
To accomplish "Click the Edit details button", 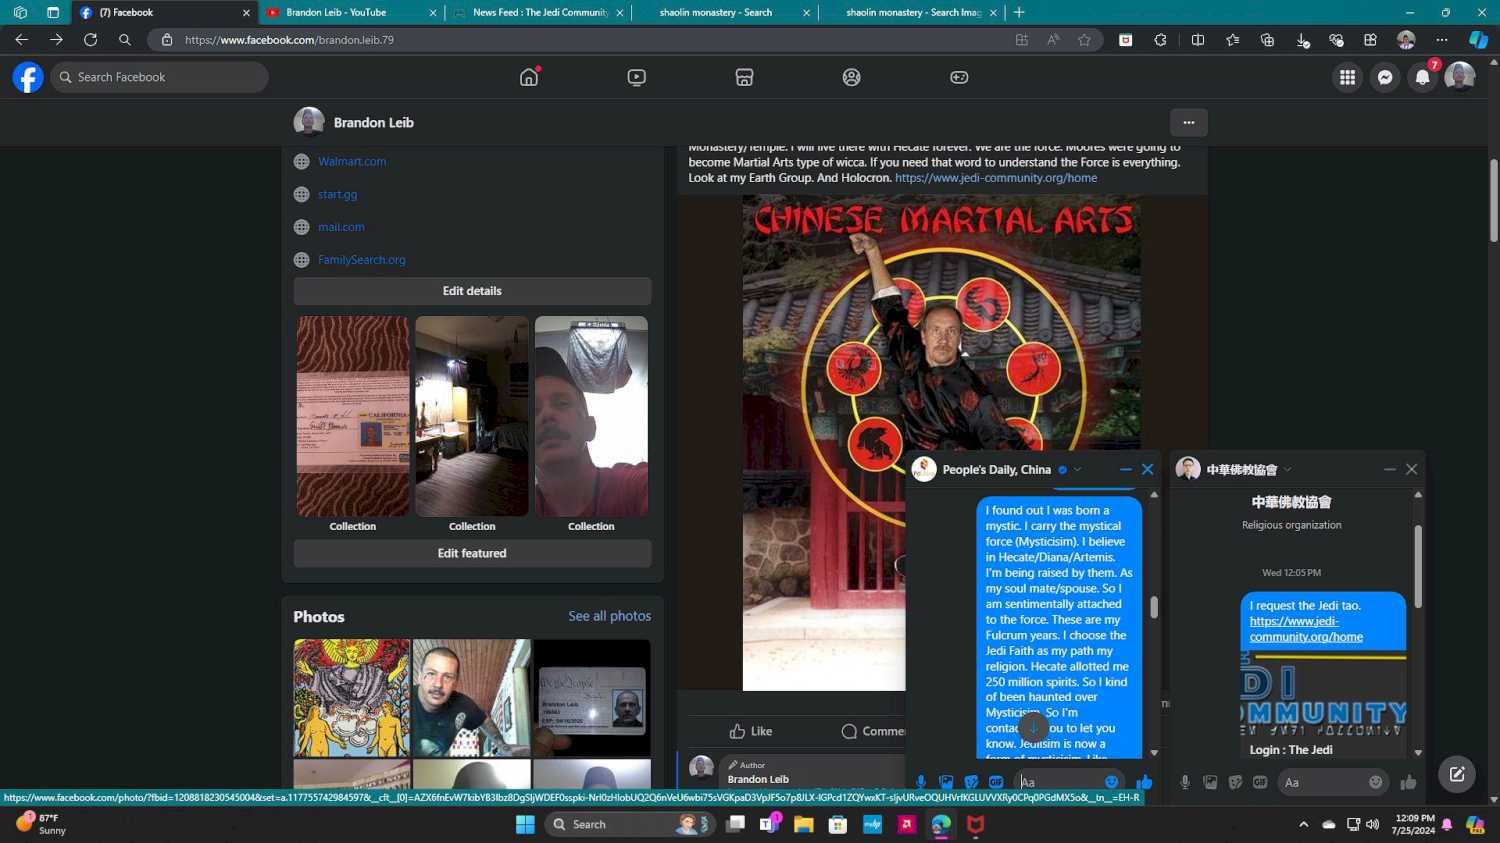I will pyautogui.click(x=472, y=291).
